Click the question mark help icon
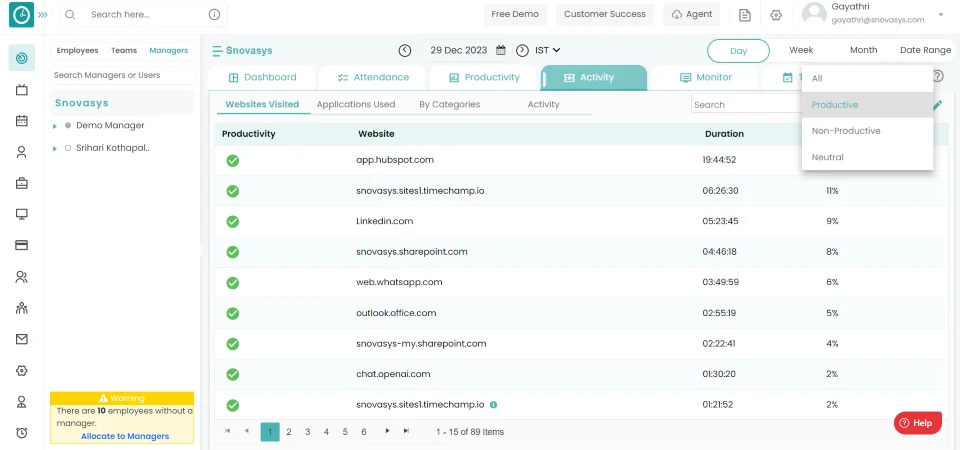This screenshot has width=960, height=450. pyautogui.click(x=938, y=76)
